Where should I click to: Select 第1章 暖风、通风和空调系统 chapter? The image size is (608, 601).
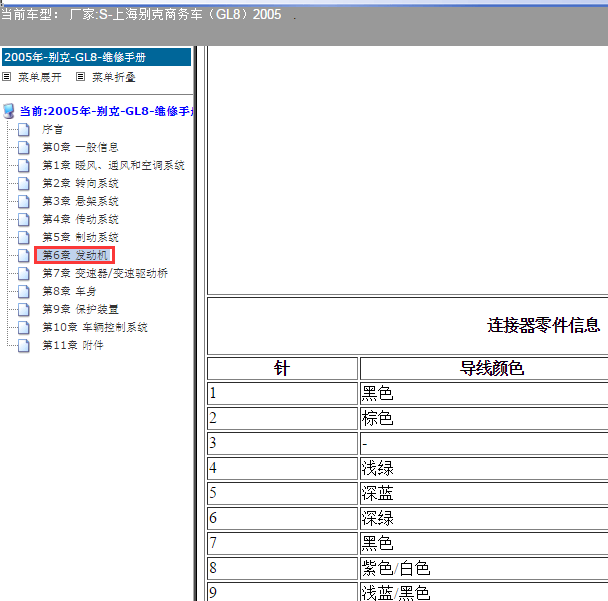(113, 165)
